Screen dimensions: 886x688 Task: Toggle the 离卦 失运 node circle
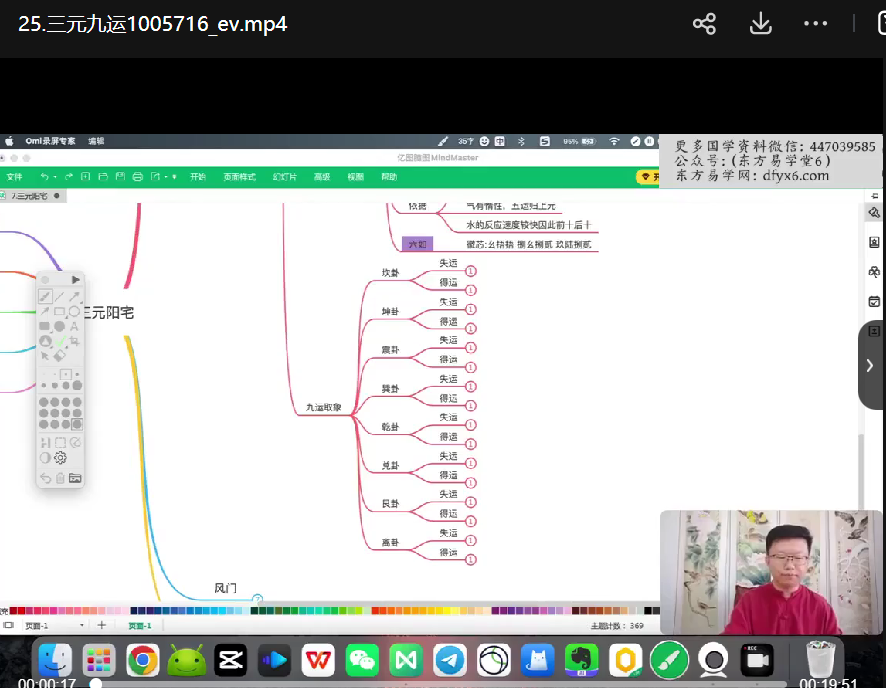471,540
